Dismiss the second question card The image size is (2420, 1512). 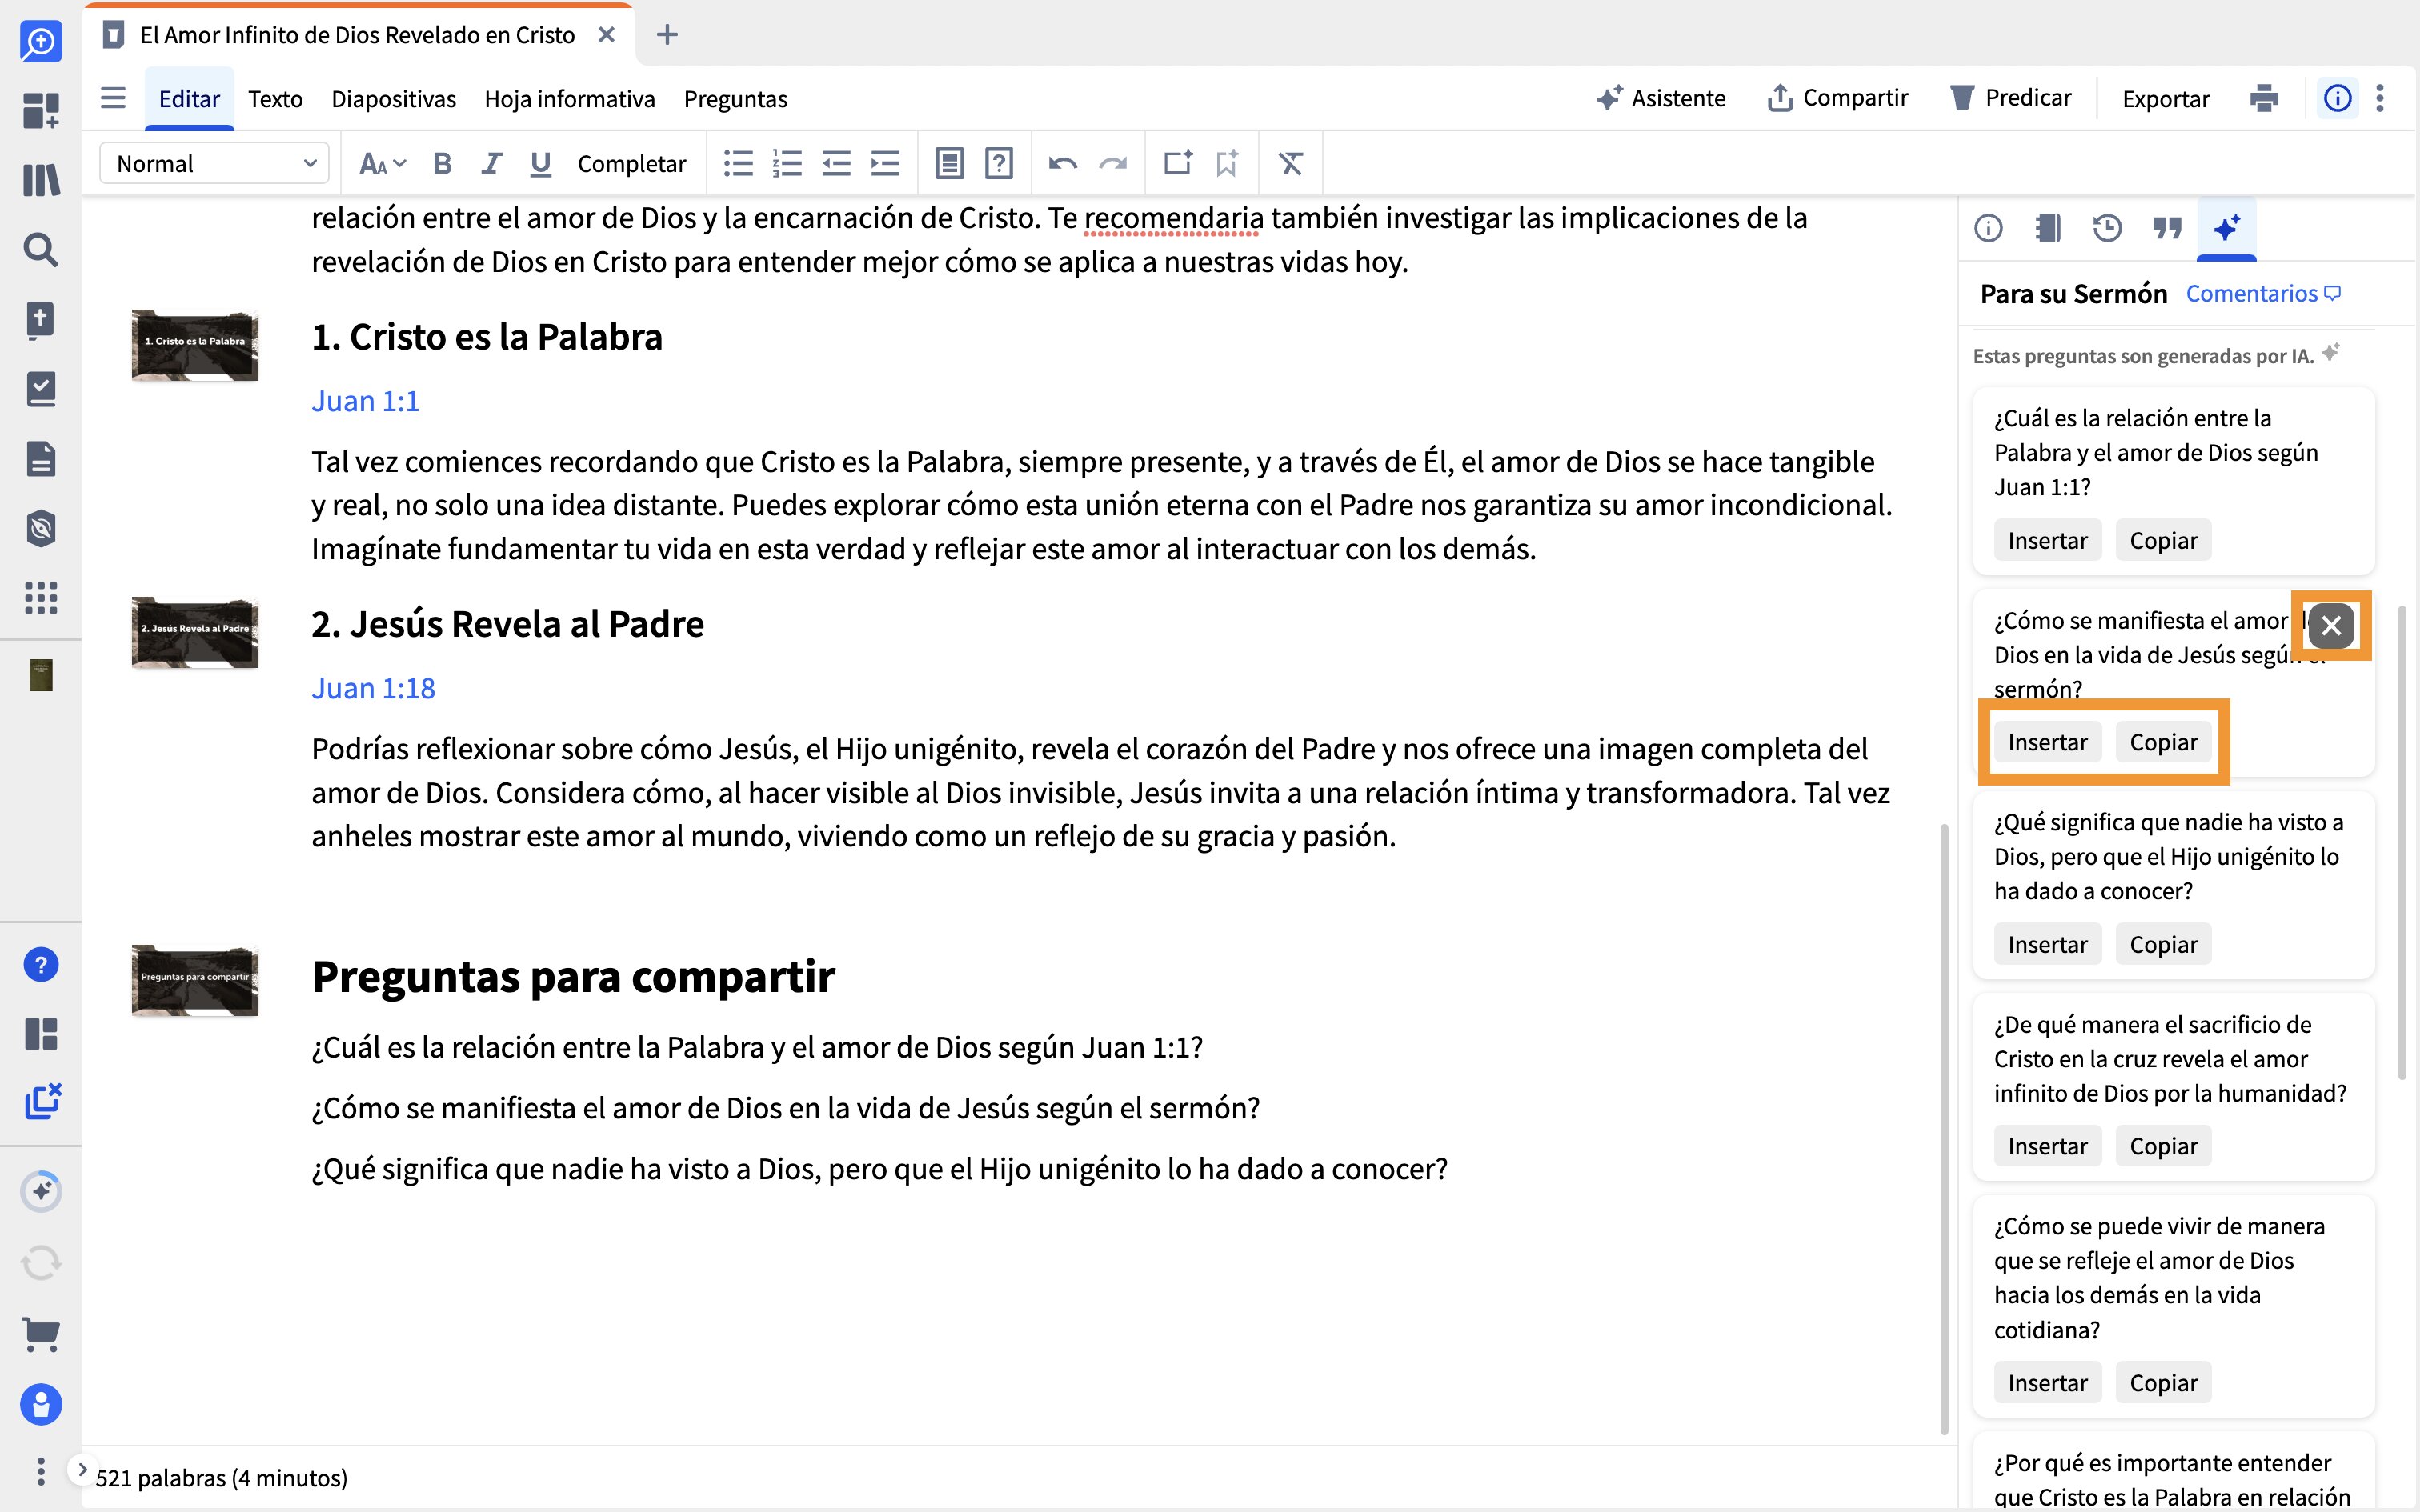[2331, 626]
